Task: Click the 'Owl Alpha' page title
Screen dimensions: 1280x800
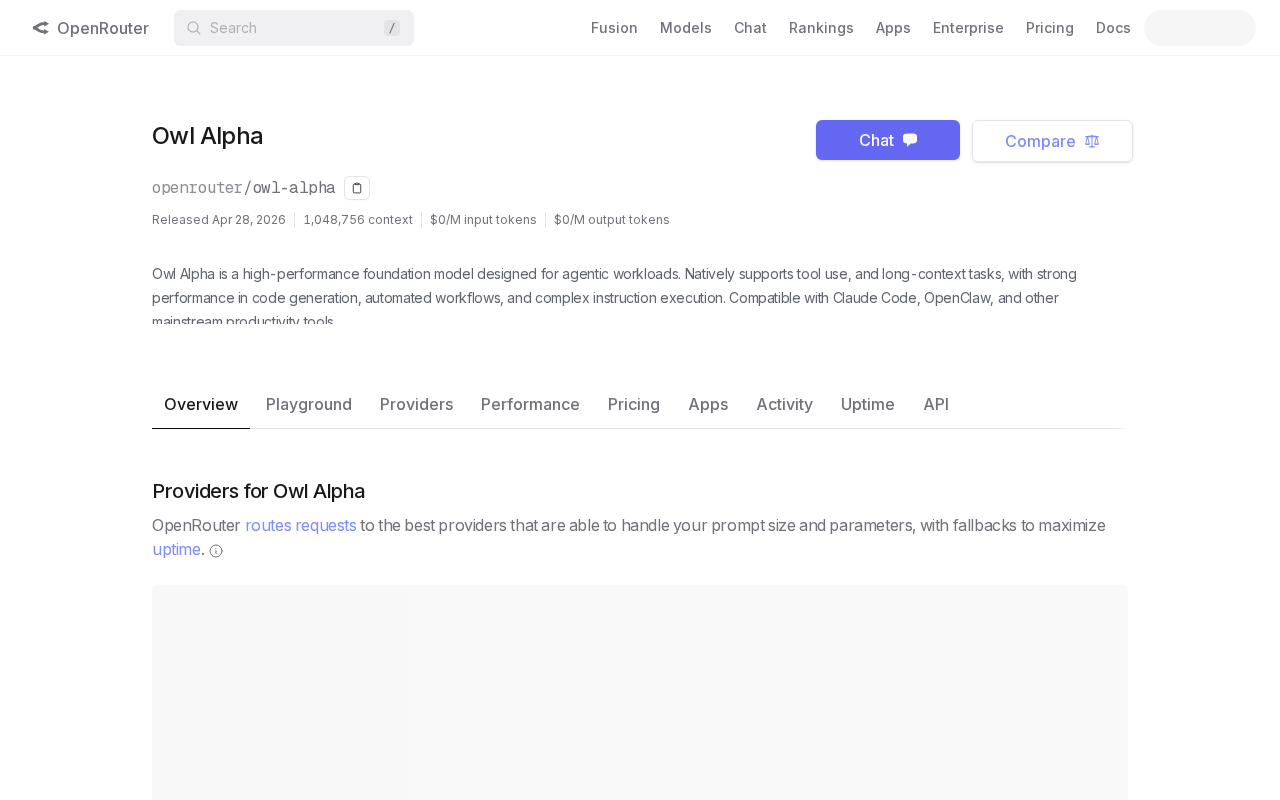Action: pyautogui.click(x=208, y=136)
